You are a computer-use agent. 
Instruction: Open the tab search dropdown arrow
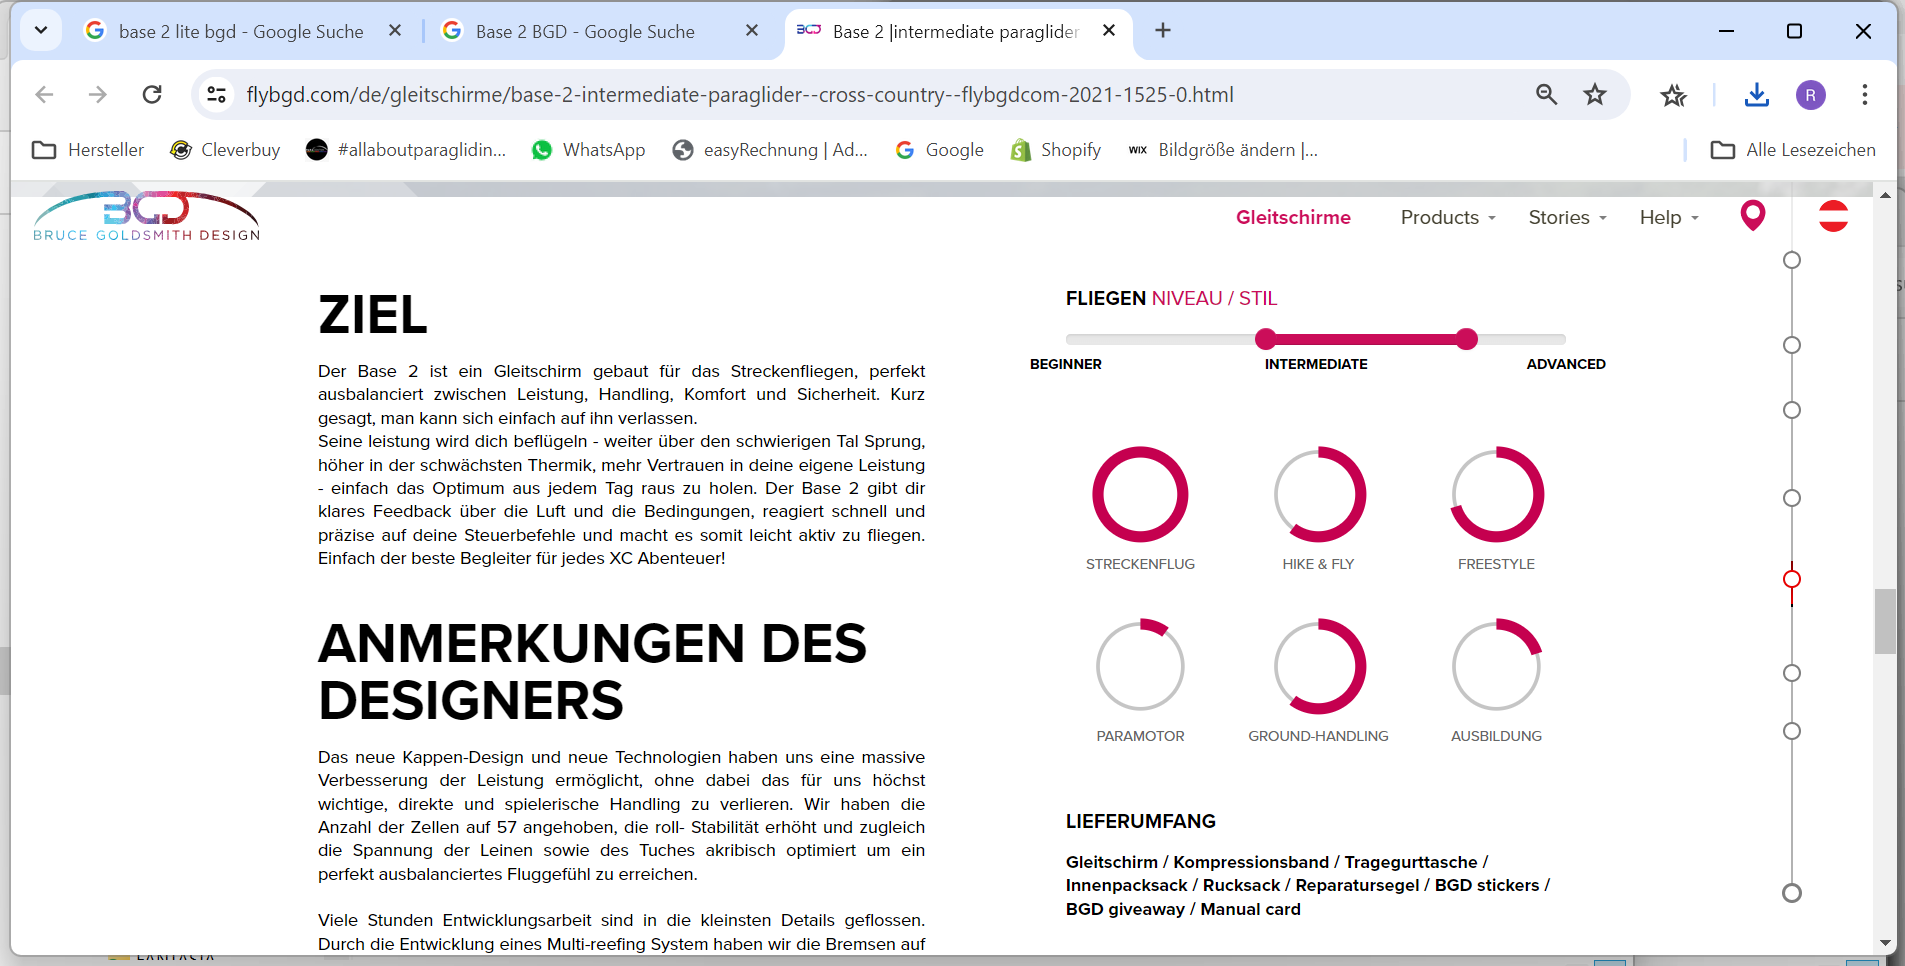click(41, 31)
